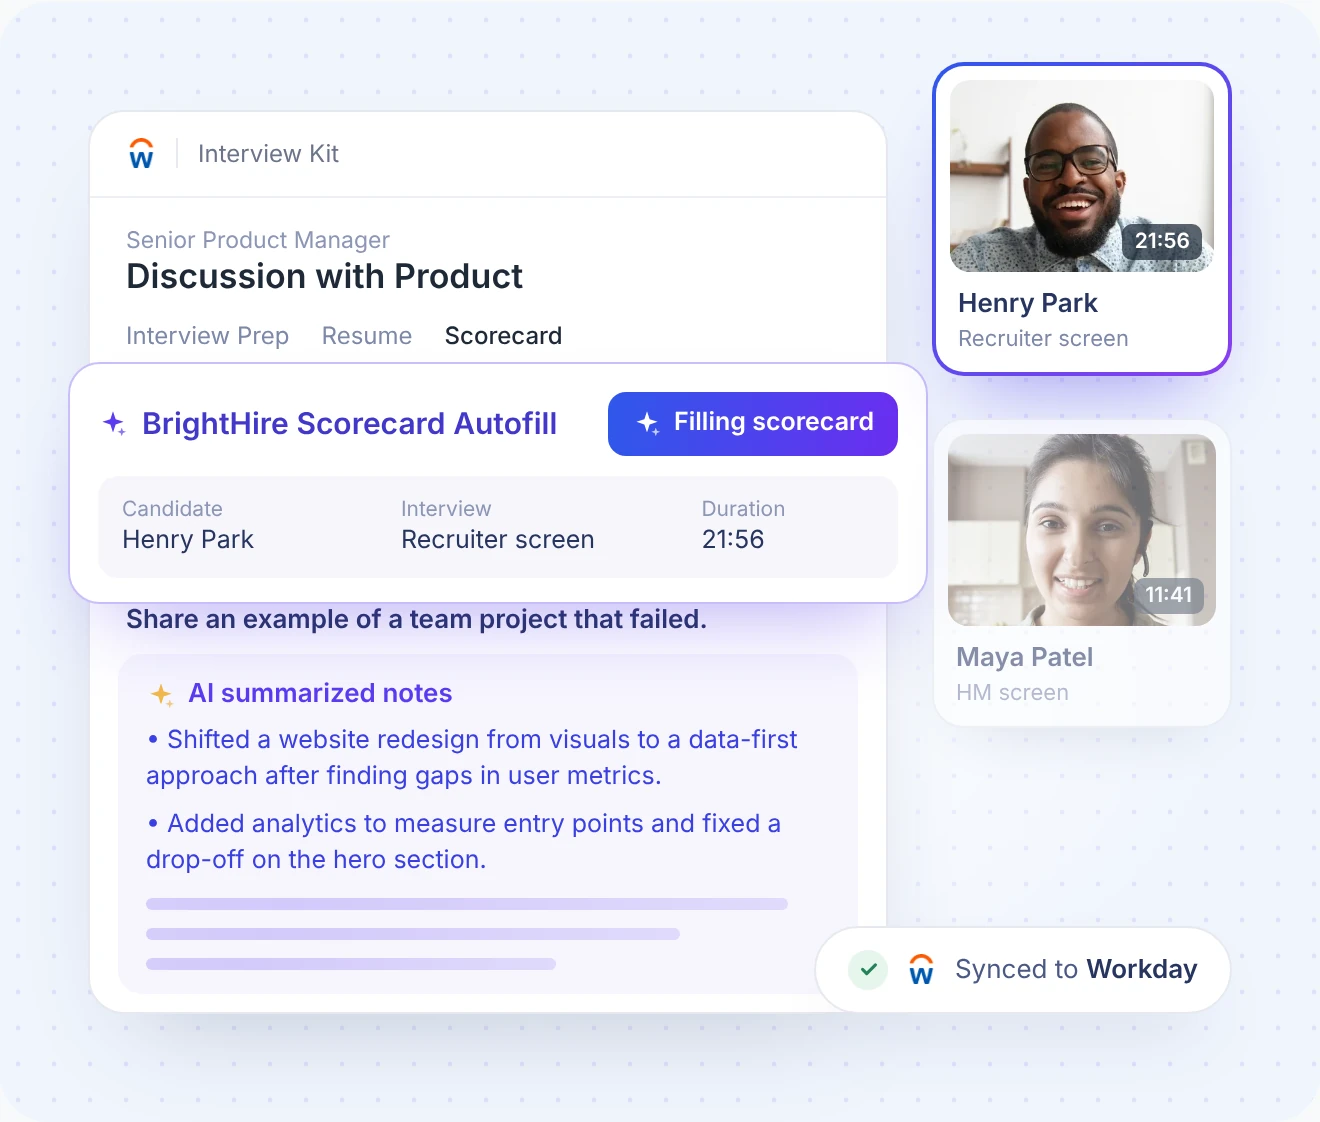Click the Discussion with Product heading

pos(324,276)
